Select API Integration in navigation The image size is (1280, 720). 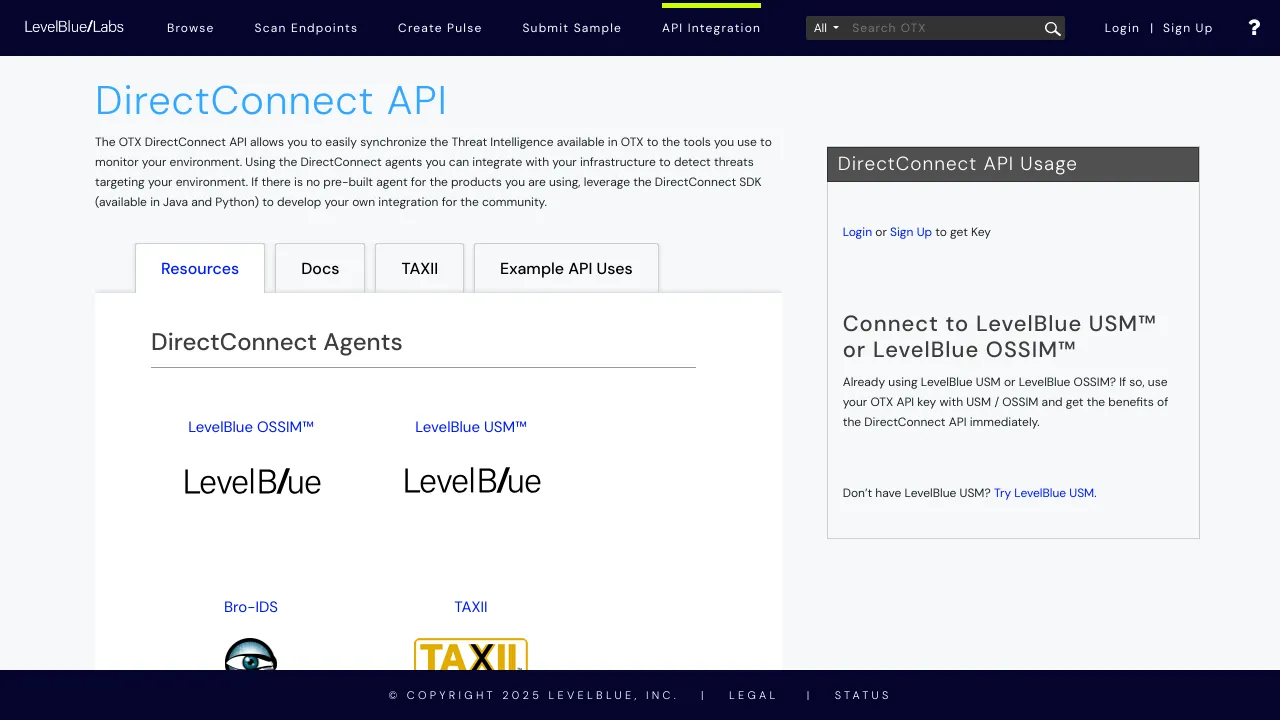point(711,28)
